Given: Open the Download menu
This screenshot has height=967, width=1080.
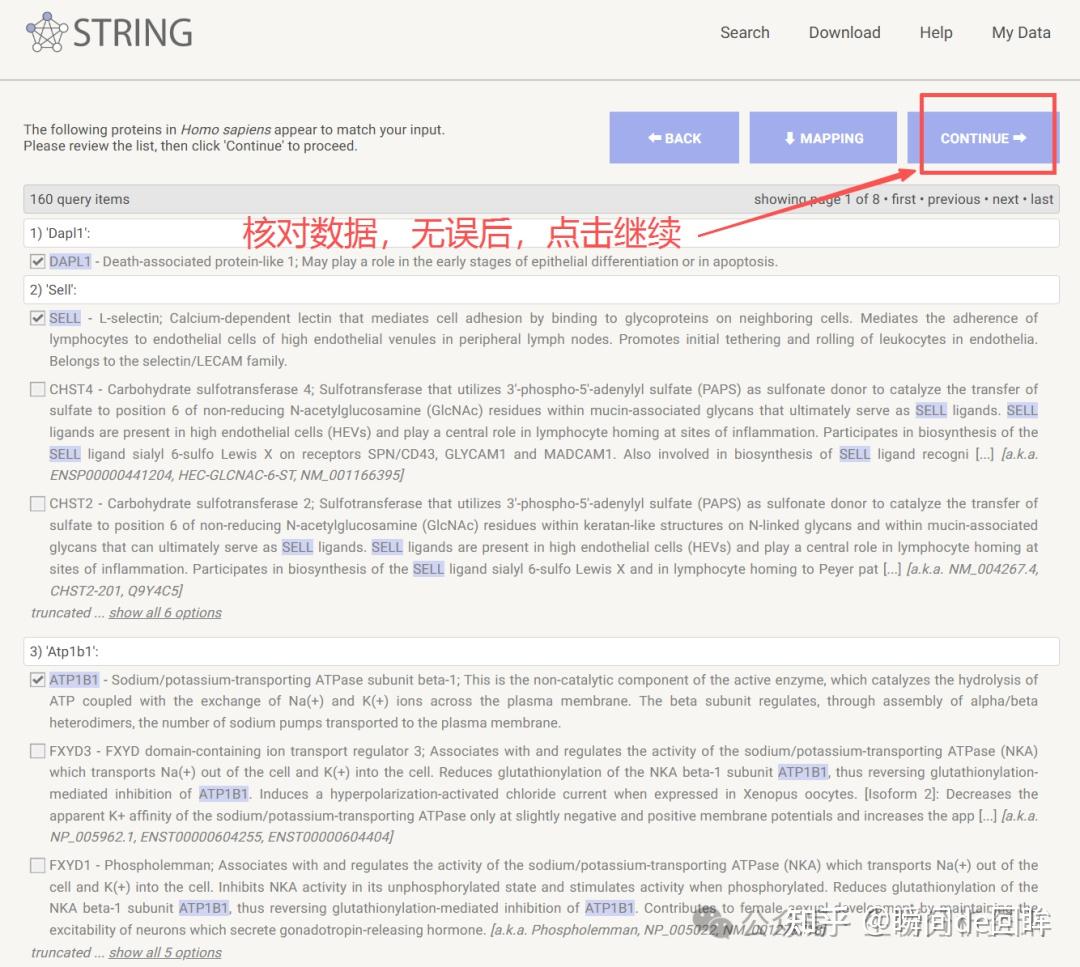Looking at the screenshot, I should click(844, 32).
